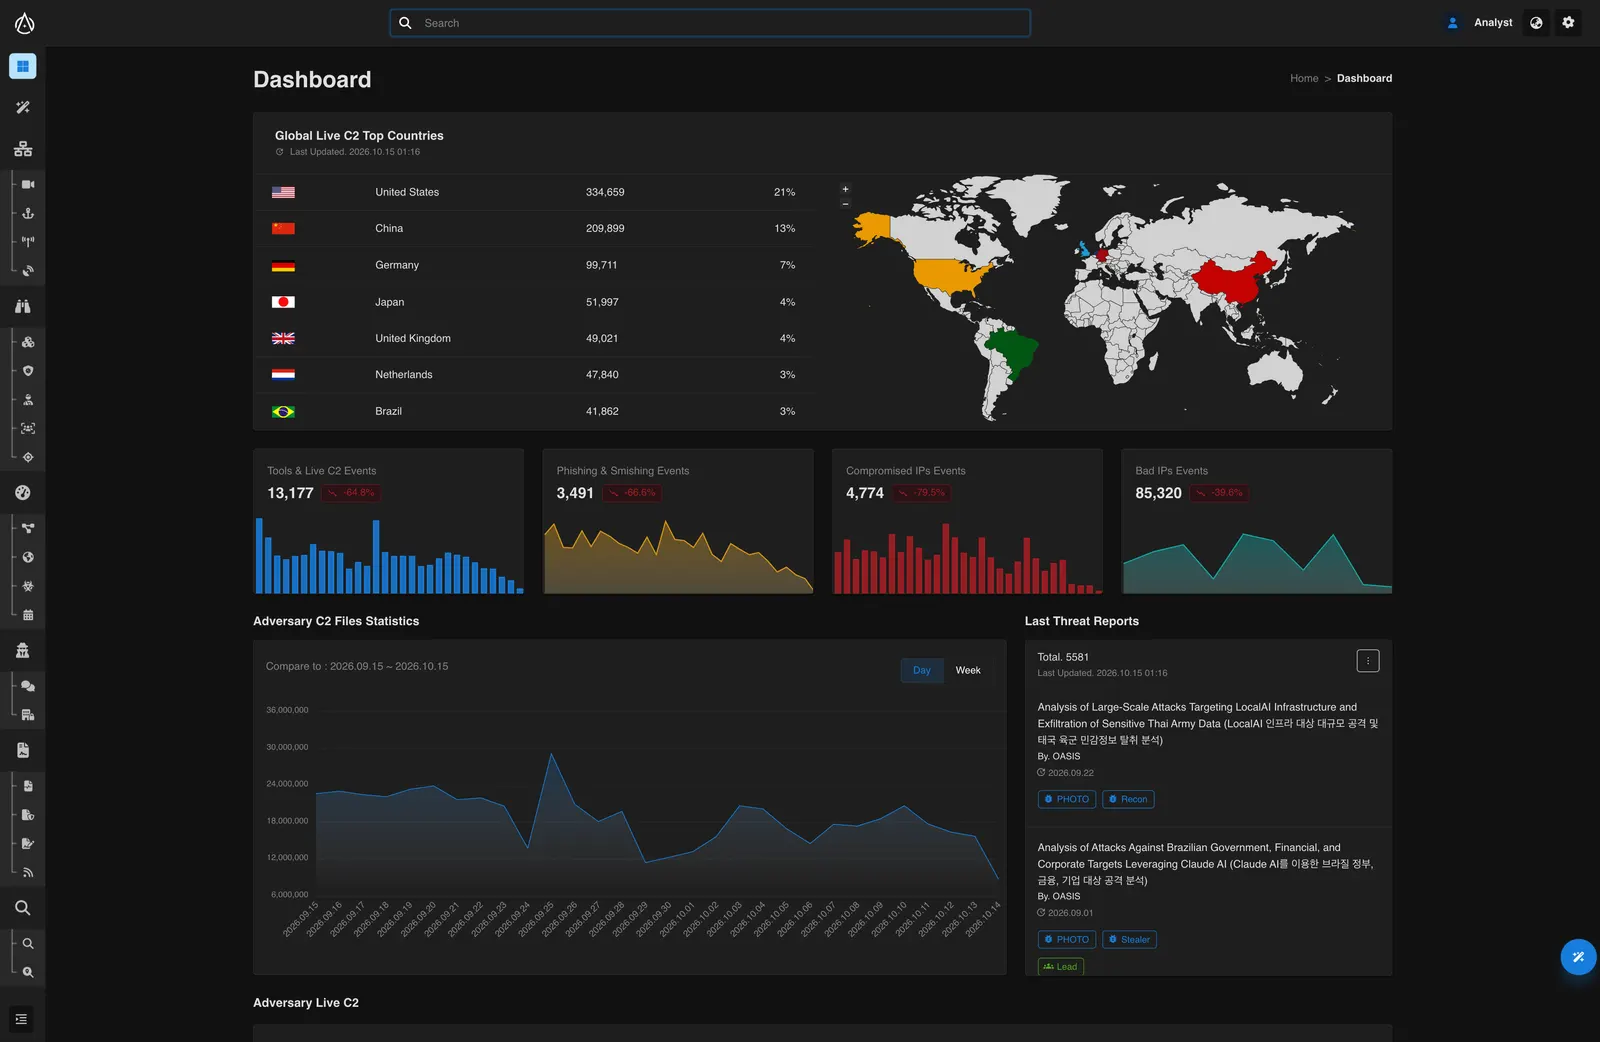Open the RSS feed sidebar icon
This screenshot has height=1042, width=1600.
pos(28,872)
